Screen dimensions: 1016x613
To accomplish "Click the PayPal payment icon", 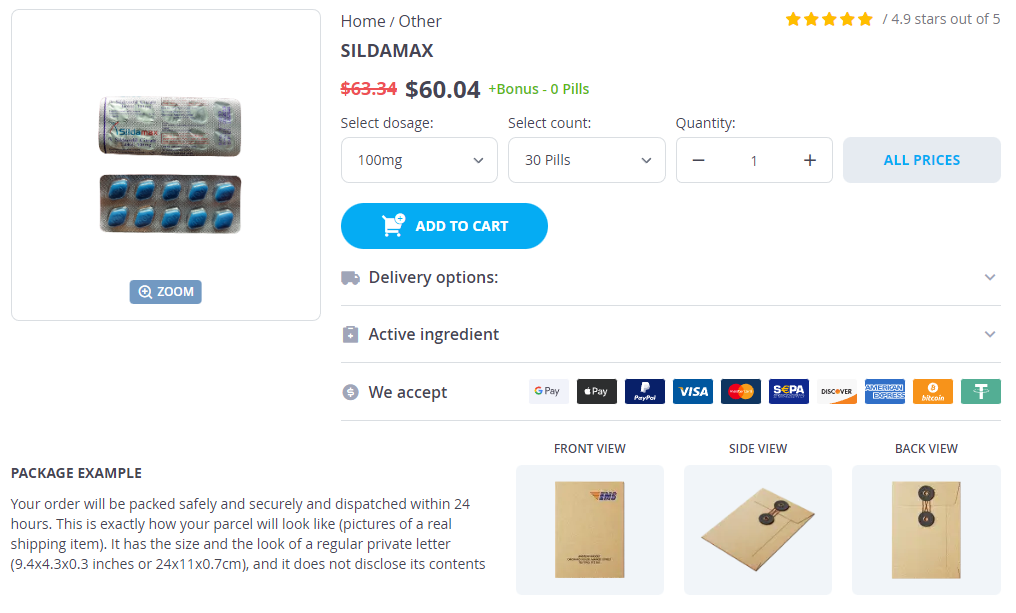I will [645, 392].
